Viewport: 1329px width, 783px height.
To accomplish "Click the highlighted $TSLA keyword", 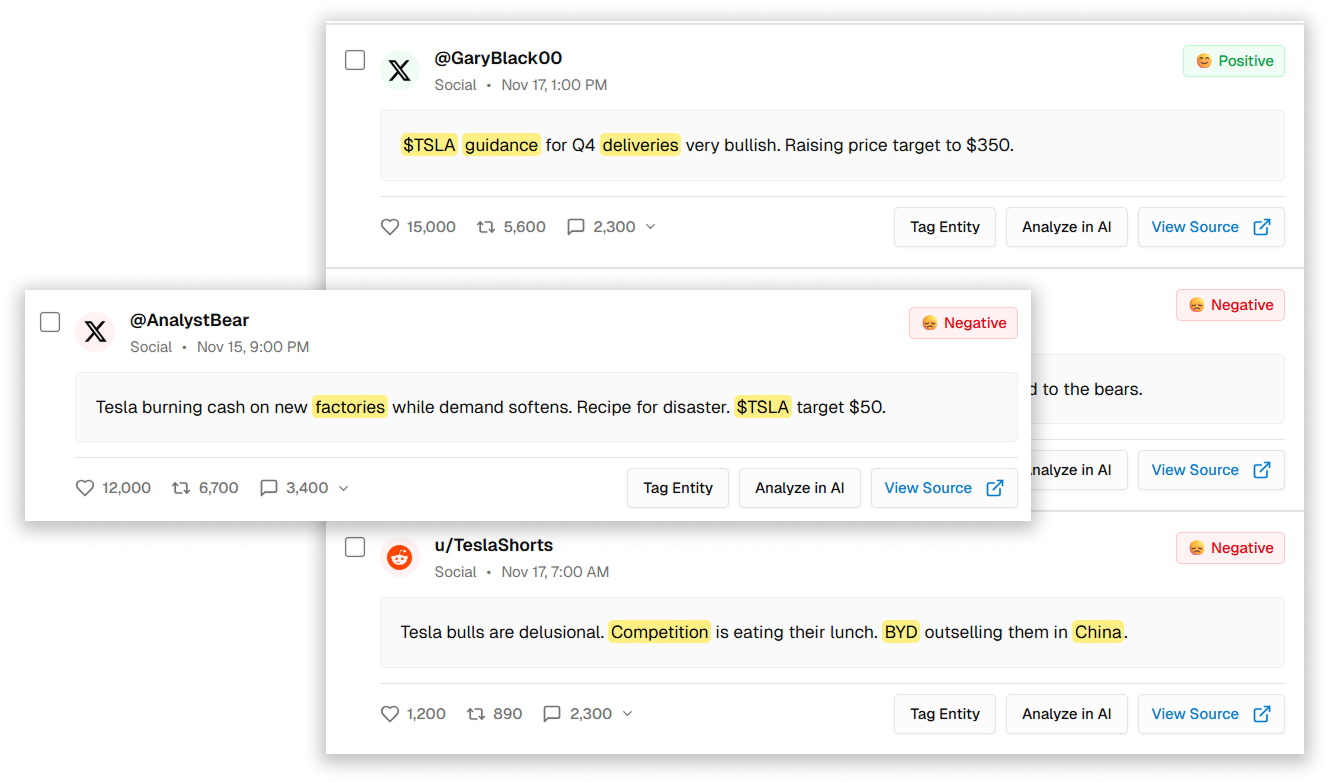I will [429, 145].
